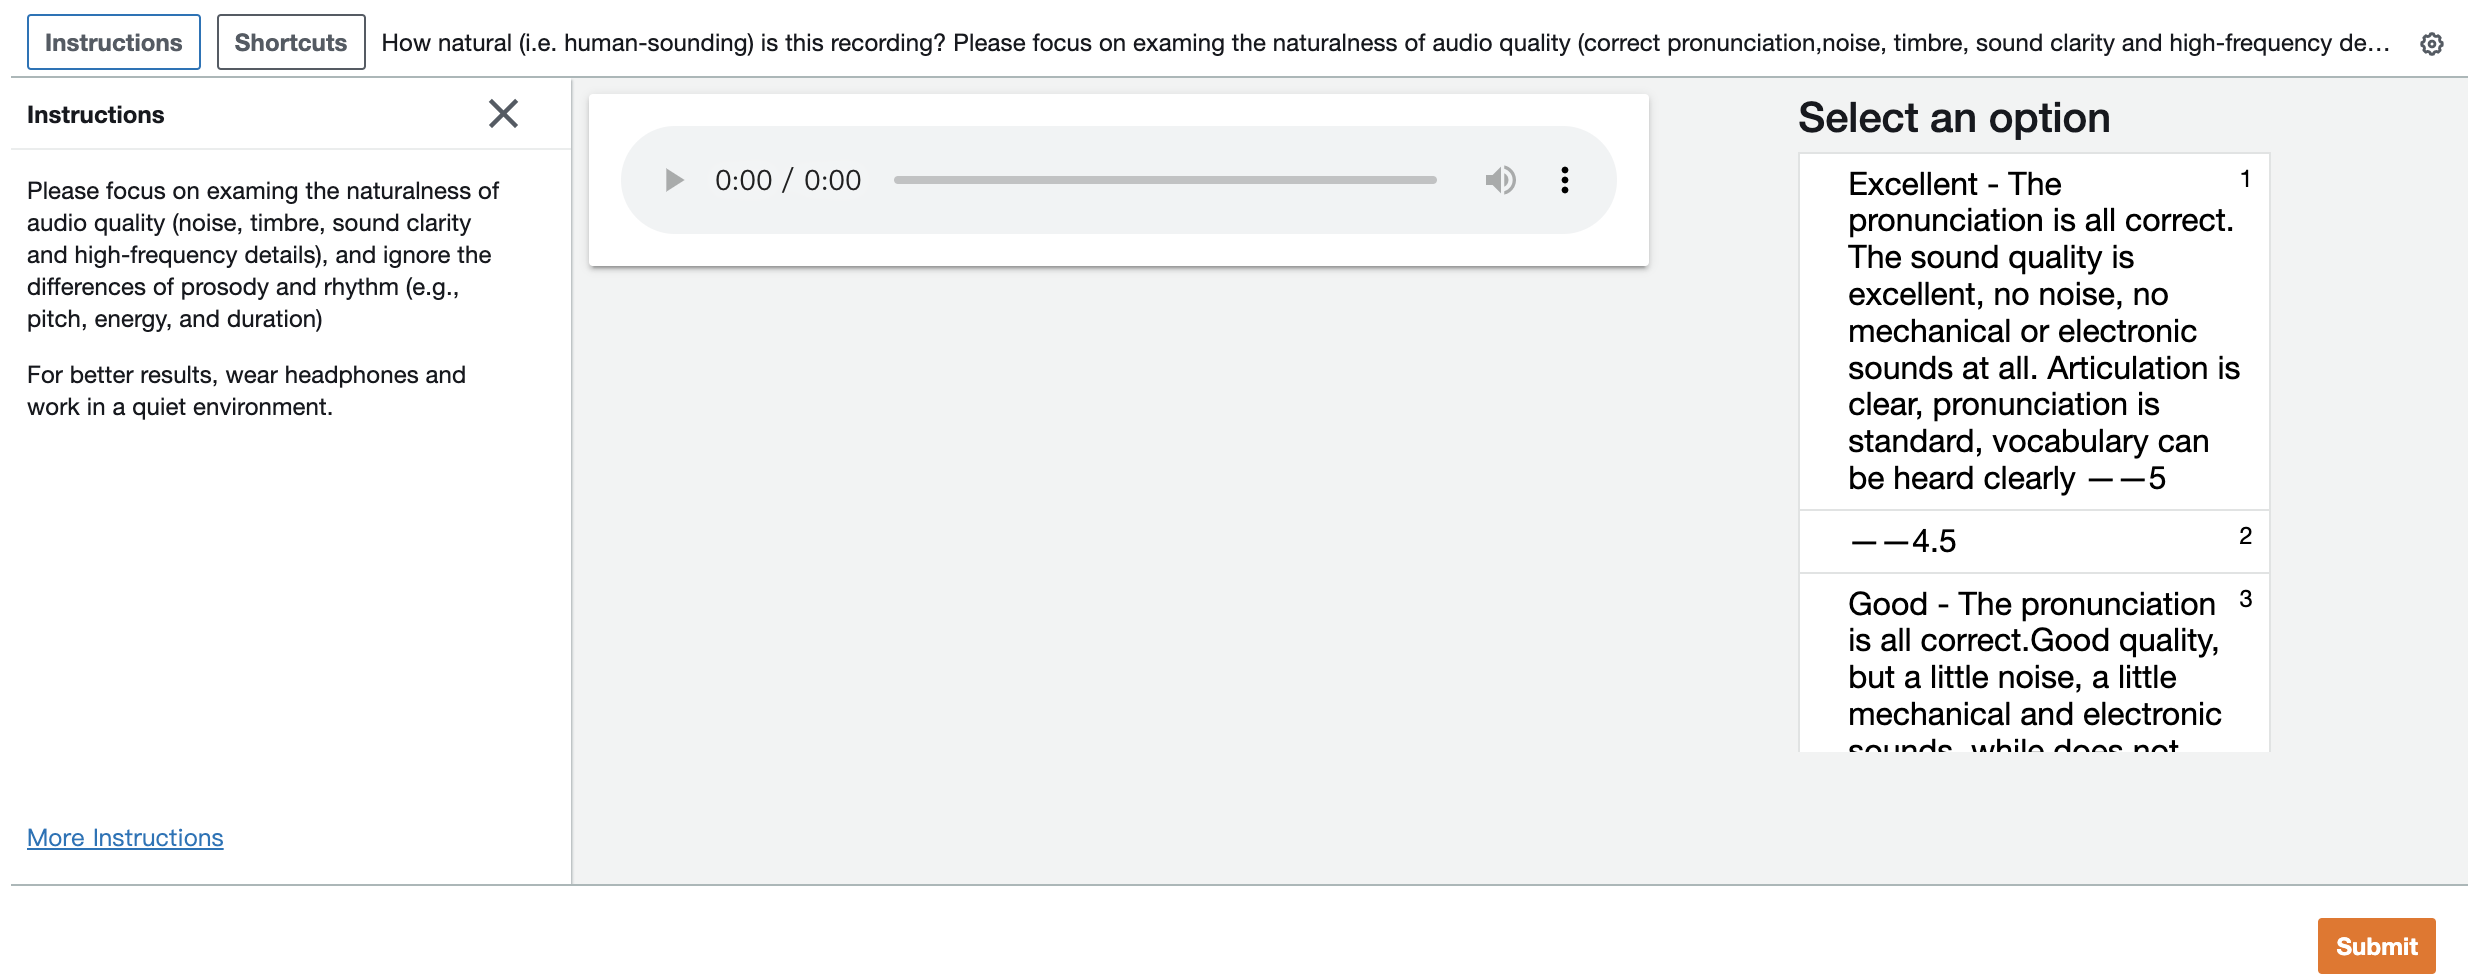Click shortcut number 1 beside Excellent
This screenshot has width=2481, height=978.
tap(2245, 179)
